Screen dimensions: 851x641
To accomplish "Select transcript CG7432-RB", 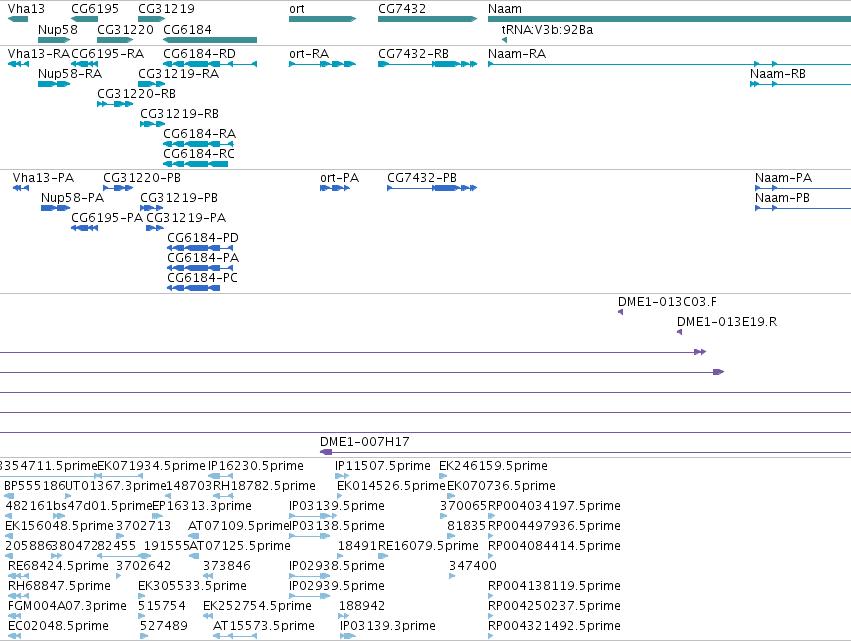I will [x=414, y=54].
